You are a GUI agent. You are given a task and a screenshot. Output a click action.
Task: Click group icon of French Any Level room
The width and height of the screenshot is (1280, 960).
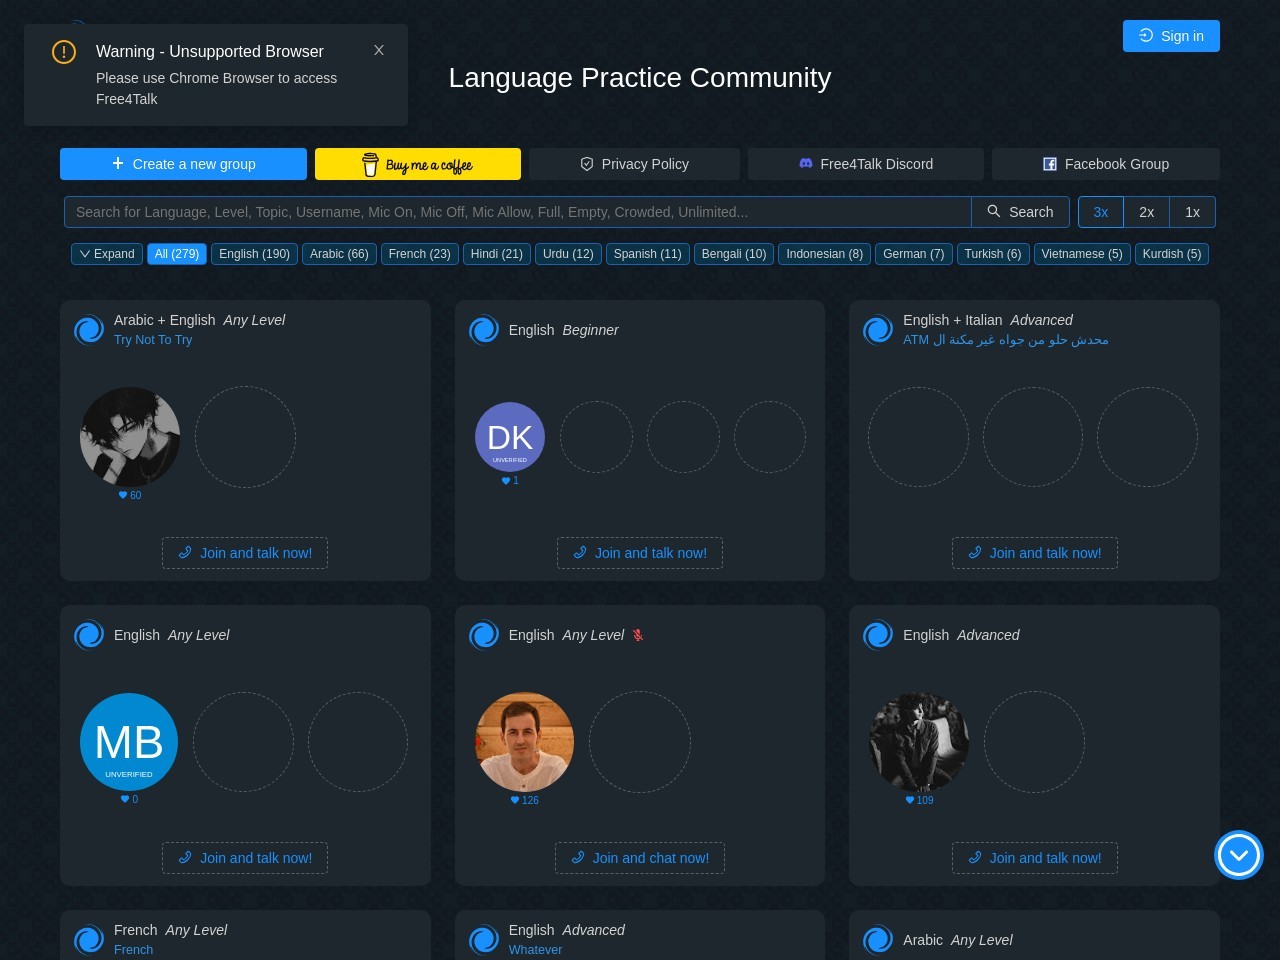(x=89, y=940)
